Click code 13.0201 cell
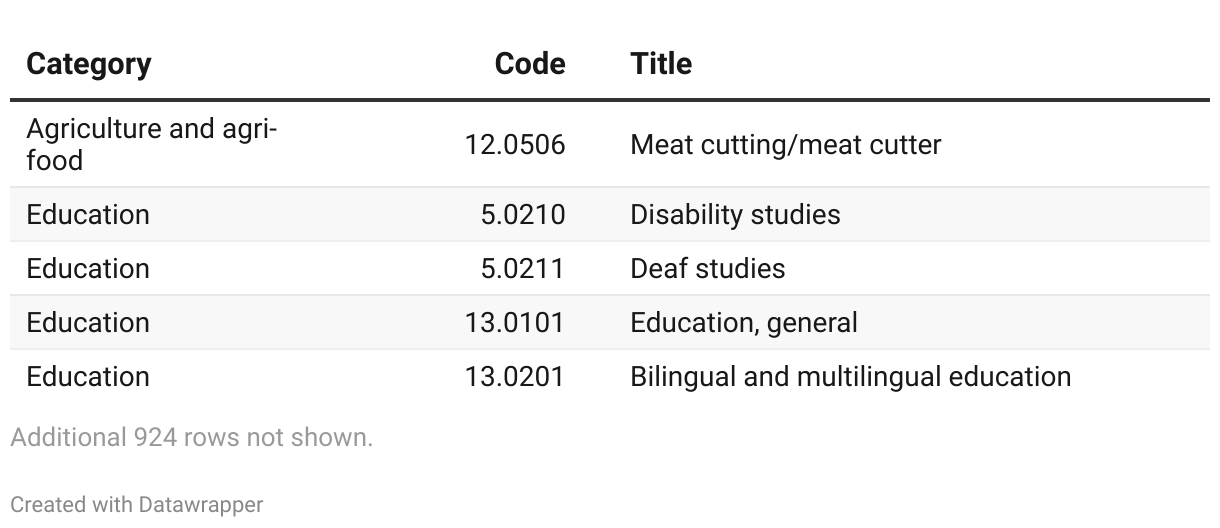Screen dimensions: 1220x528 tap(514, 377)
